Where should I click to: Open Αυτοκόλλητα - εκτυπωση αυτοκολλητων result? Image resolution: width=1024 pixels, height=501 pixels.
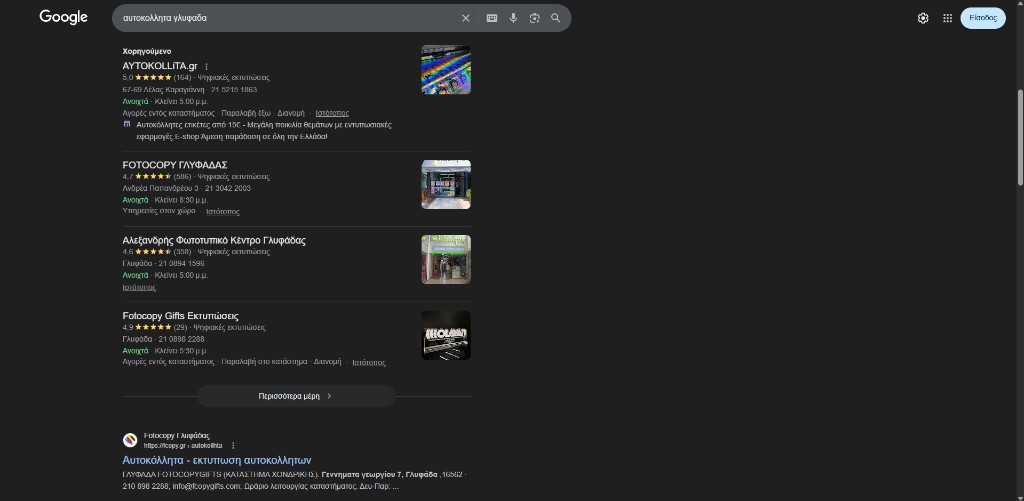coord(217,460)
